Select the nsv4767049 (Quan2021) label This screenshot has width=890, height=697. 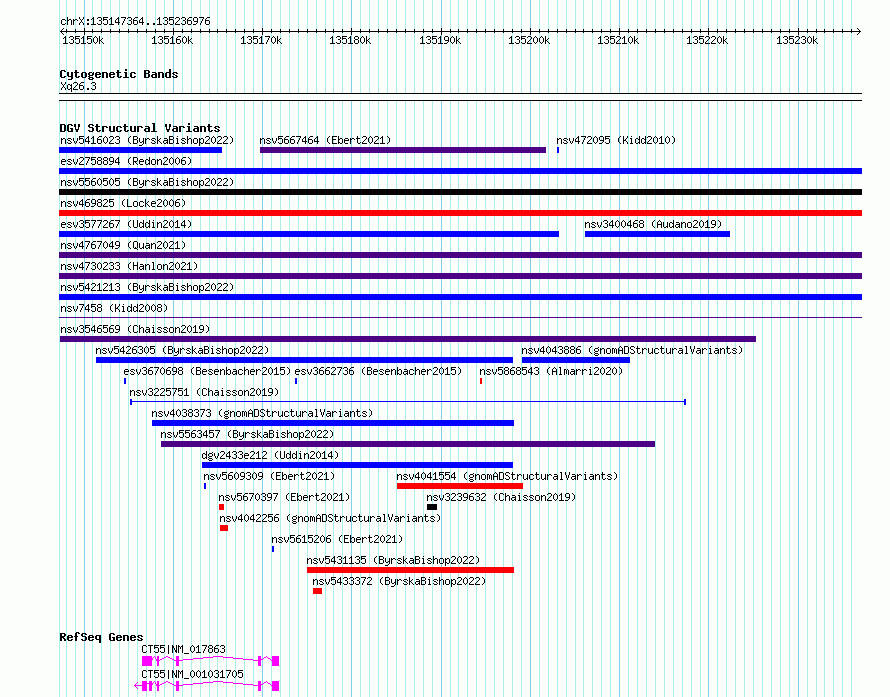tap(123, 245)
